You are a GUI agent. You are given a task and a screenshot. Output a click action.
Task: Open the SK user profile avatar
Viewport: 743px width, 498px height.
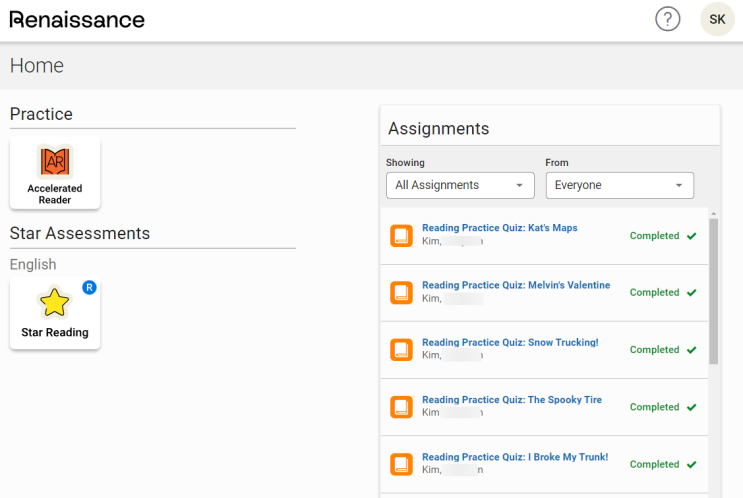click(x=717, y=19)
